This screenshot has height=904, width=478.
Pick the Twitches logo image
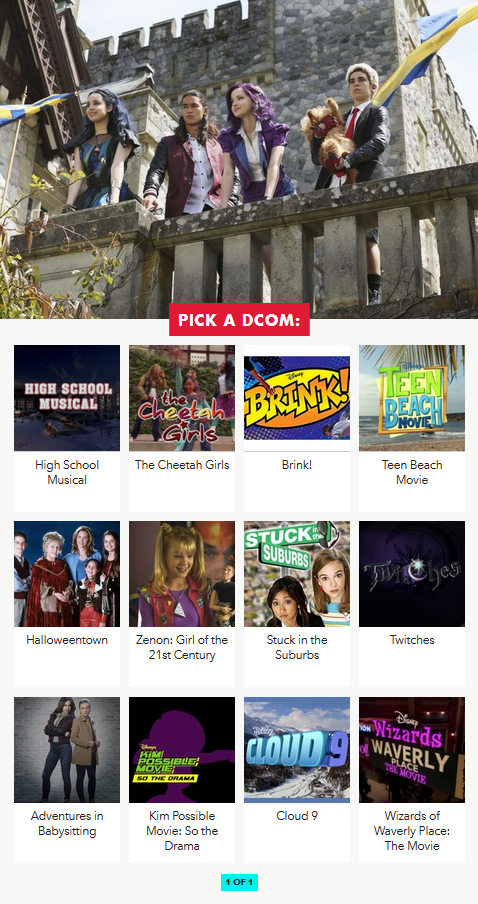coord(412,574)
